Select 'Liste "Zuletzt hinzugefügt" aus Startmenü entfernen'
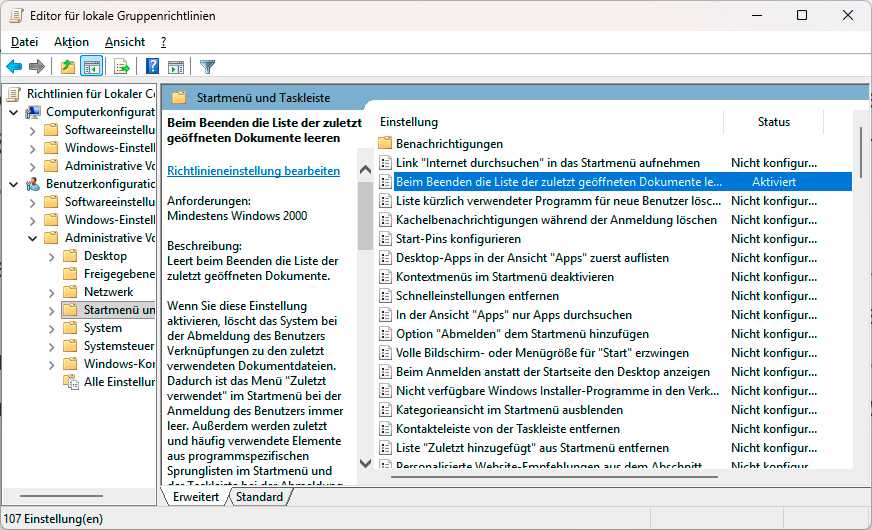872x530 pixels. [532, 448]
